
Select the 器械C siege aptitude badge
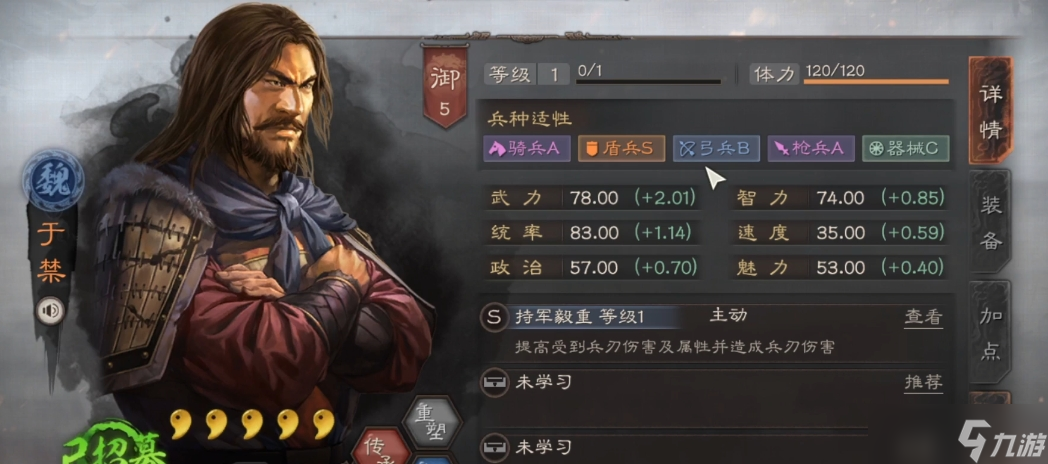pyautogui.click(x=906, y=148)
